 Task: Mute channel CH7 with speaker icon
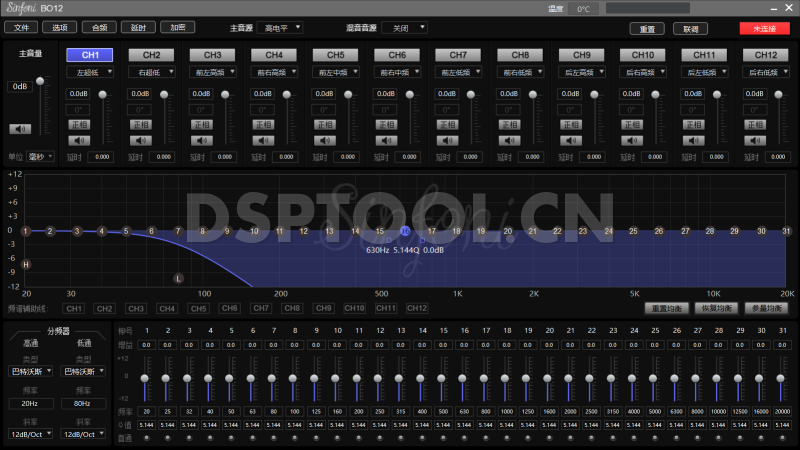(446, 141)
